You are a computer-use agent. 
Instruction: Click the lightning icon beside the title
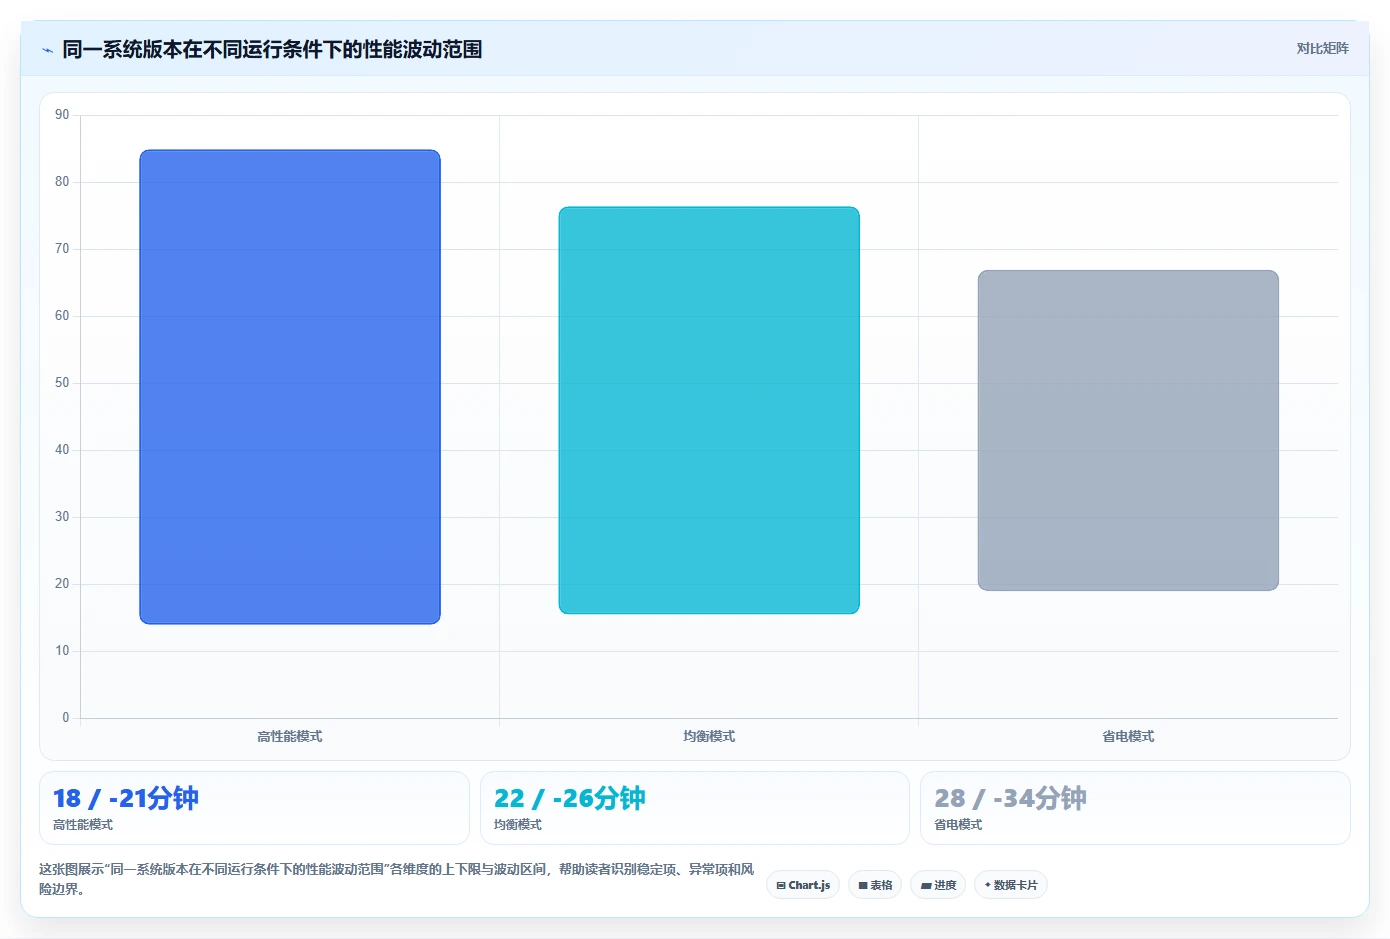click(x=47, y=50)
